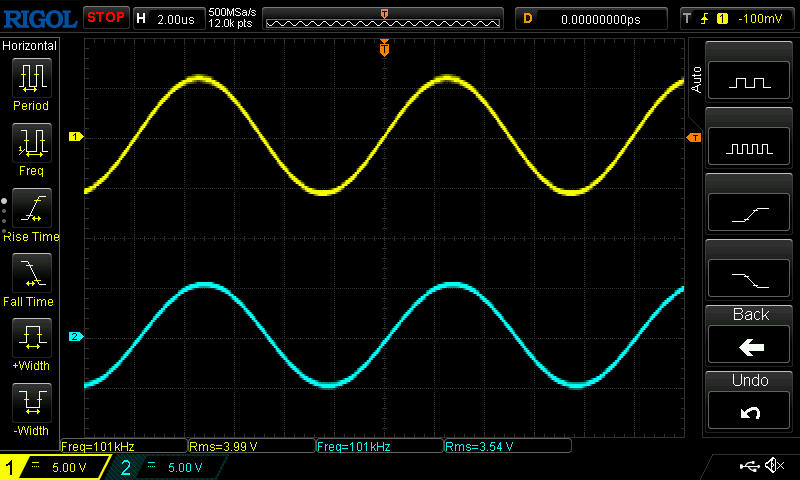Image resolution: width=800 pixels, height=480 pixels.
Task: Click the channel 1 ground marker
Action: coord(76,136)
